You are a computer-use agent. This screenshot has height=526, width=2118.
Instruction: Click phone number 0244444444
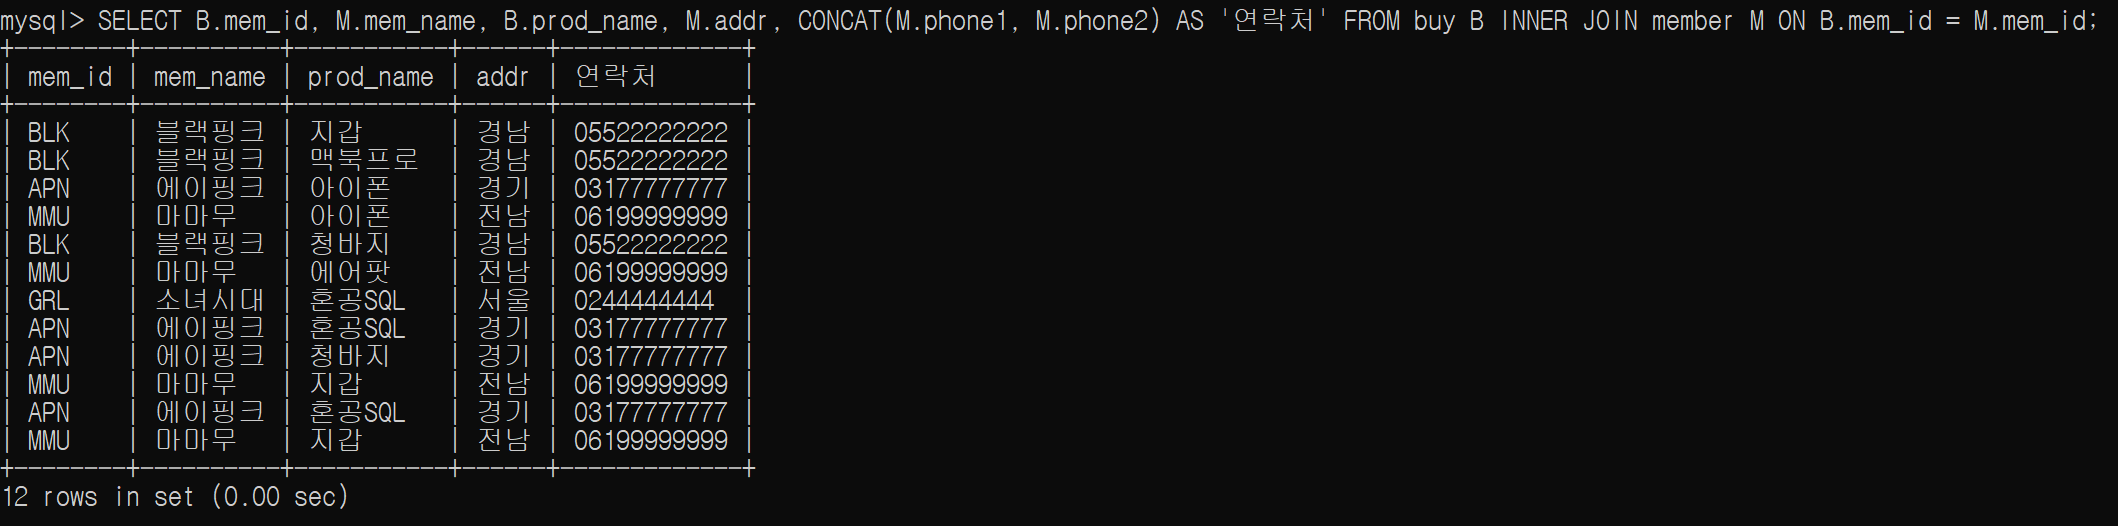(644, 301)
